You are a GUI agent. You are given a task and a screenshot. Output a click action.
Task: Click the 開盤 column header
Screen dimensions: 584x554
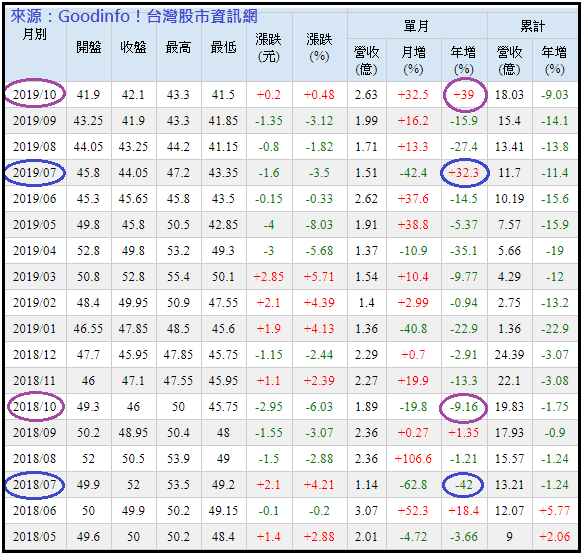coord(89,48)
